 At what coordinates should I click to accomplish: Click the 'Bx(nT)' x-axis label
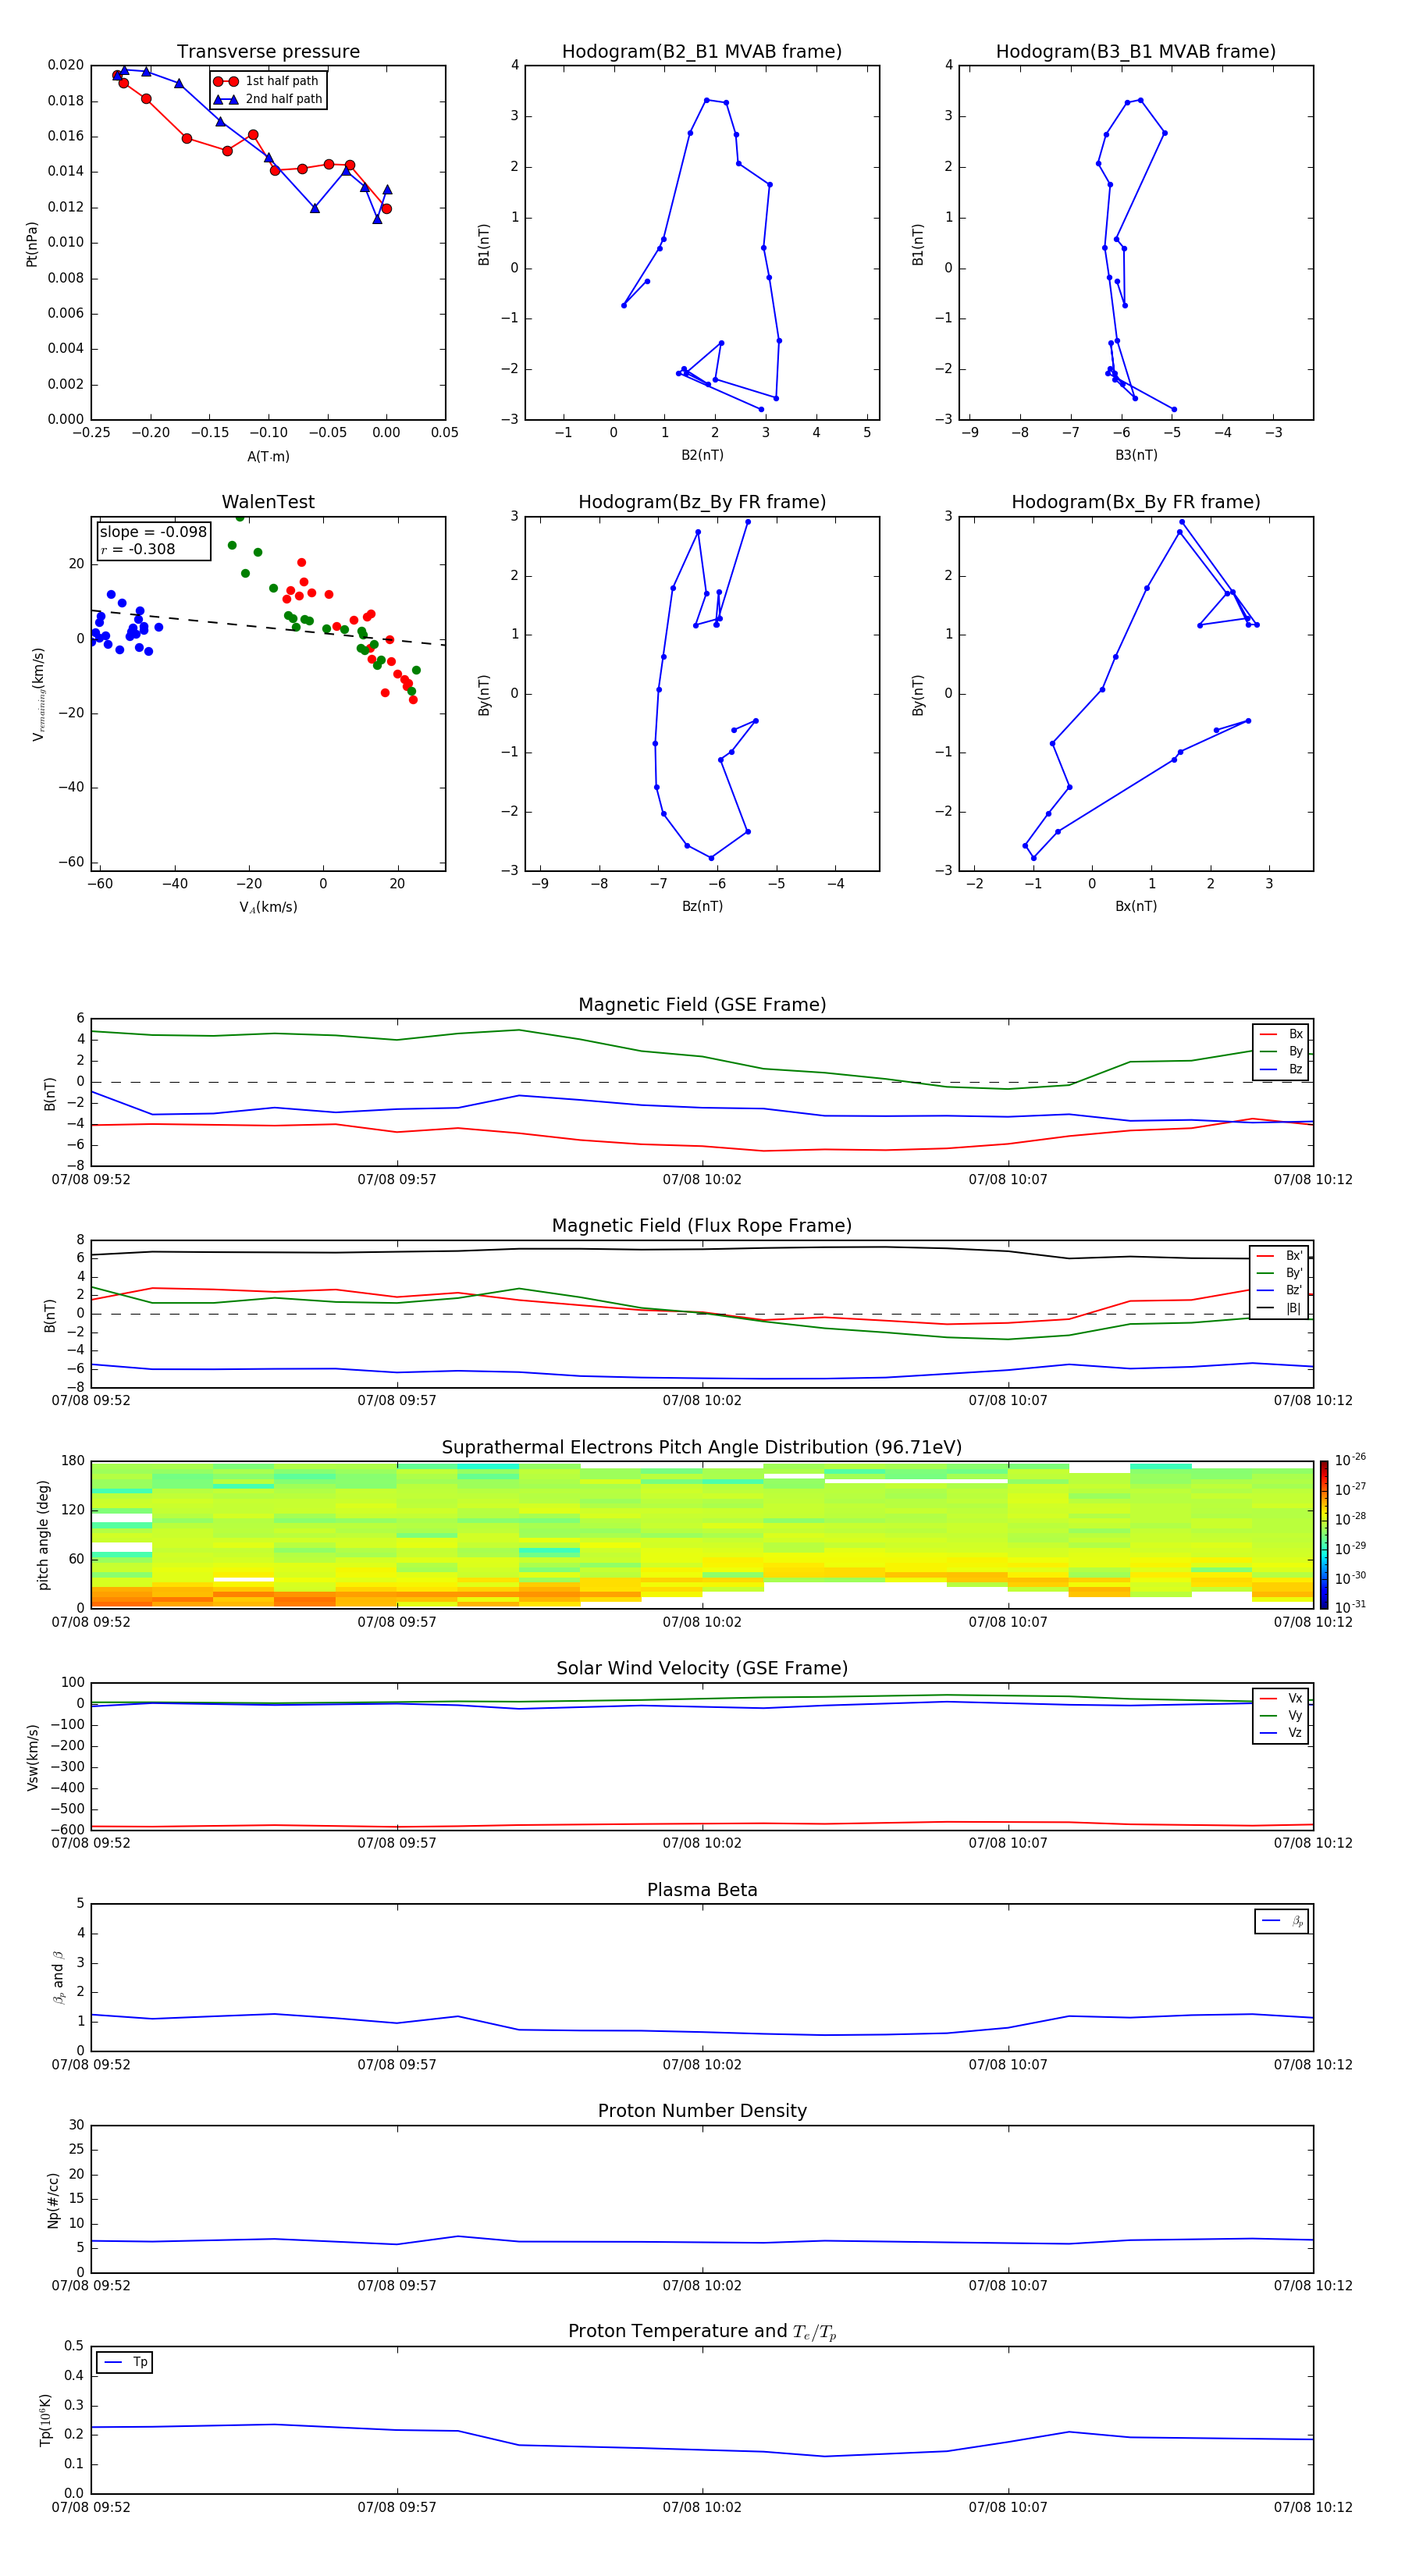click(1136, 906)
